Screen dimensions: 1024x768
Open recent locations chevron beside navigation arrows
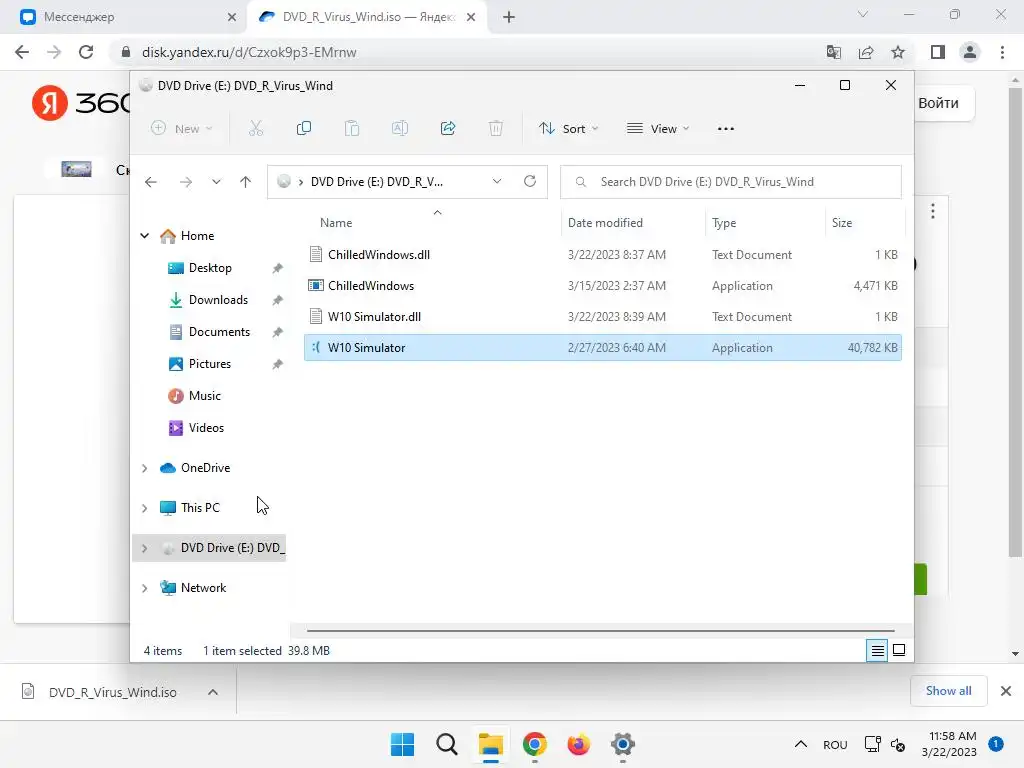216,182
